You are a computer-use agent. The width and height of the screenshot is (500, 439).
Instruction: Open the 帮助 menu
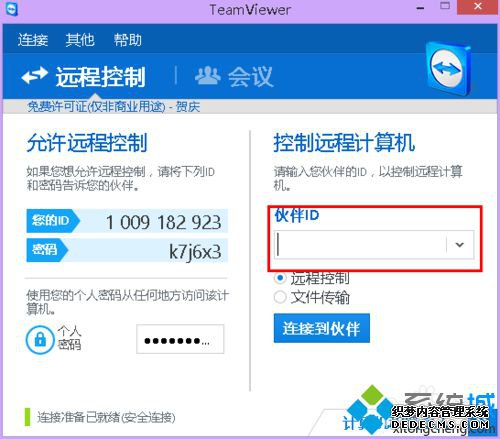pos(128,40)
